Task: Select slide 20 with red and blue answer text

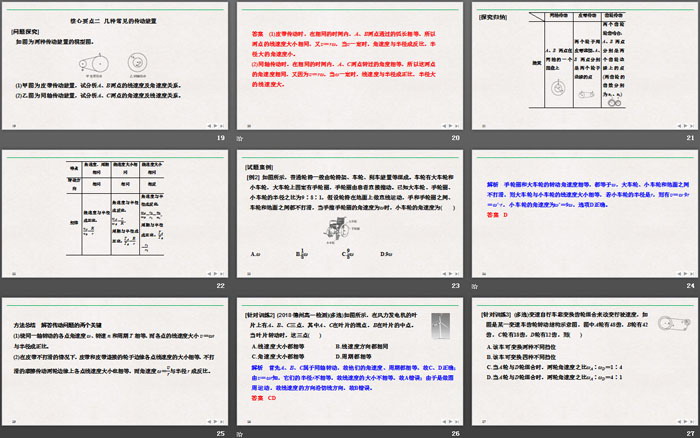Action: click(348, 65)
